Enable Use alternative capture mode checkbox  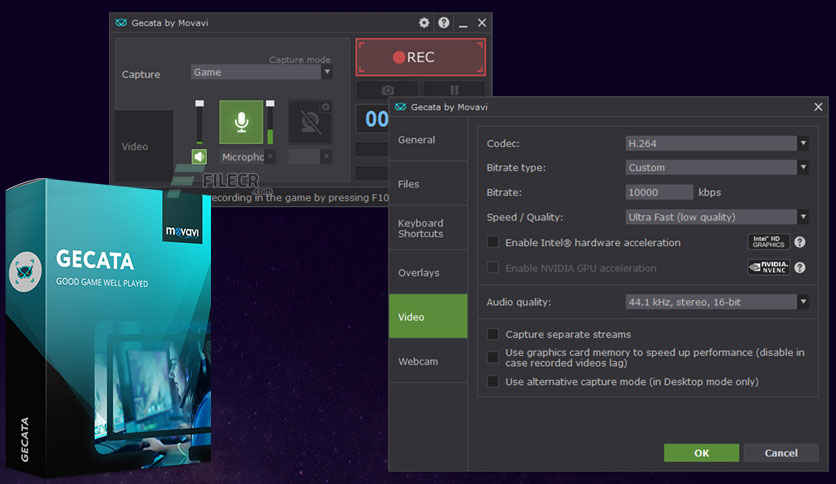point(492,382)
